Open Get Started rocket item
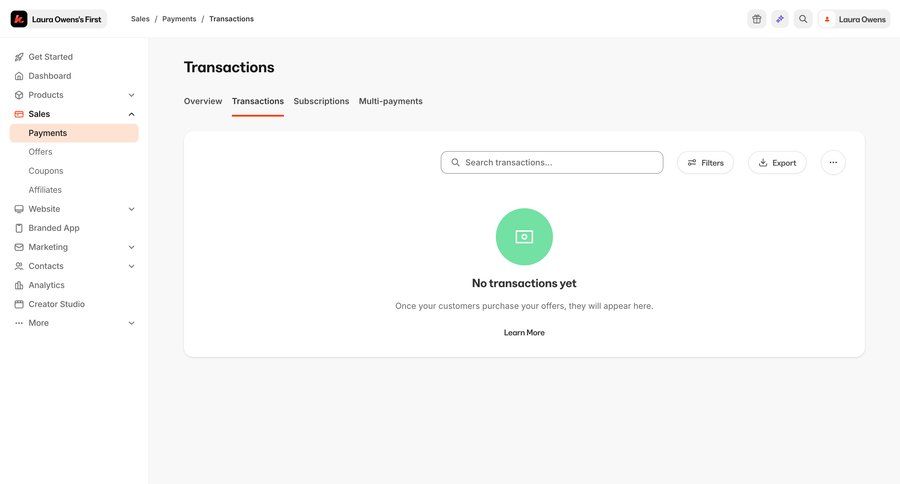Image resolution: width=900 pixels, height=484 pixels. tap(50, 57)
